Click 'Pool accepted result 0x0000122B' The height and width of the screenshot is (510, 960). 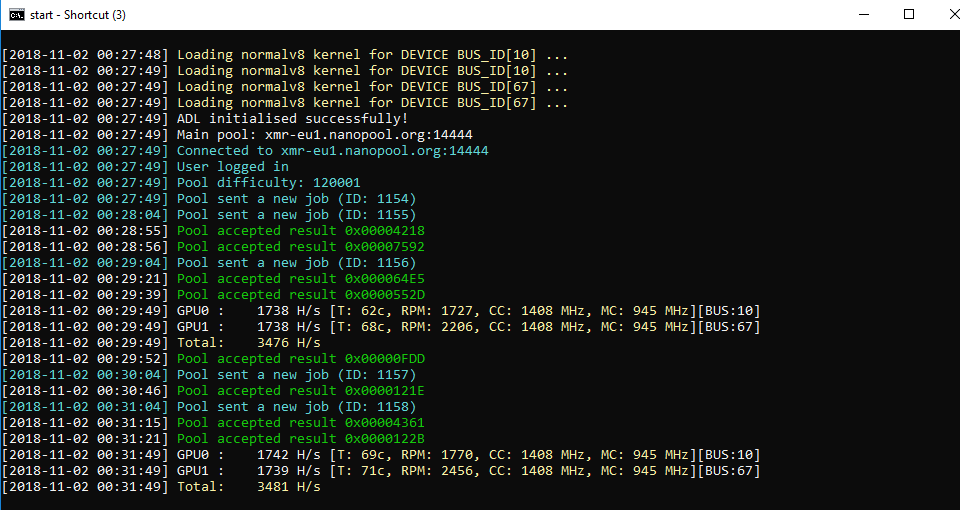(x=301, y=438)
